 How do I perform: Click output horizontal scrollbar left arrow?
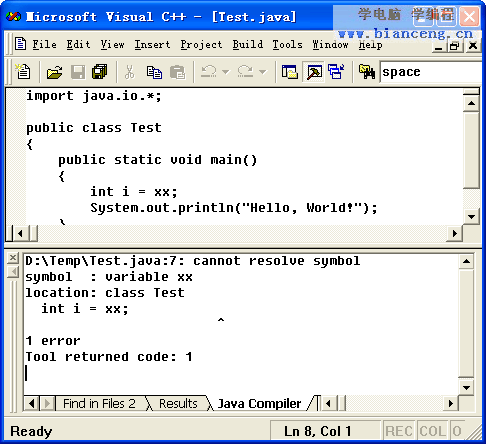pyautogui.click(x=328, y=404)
